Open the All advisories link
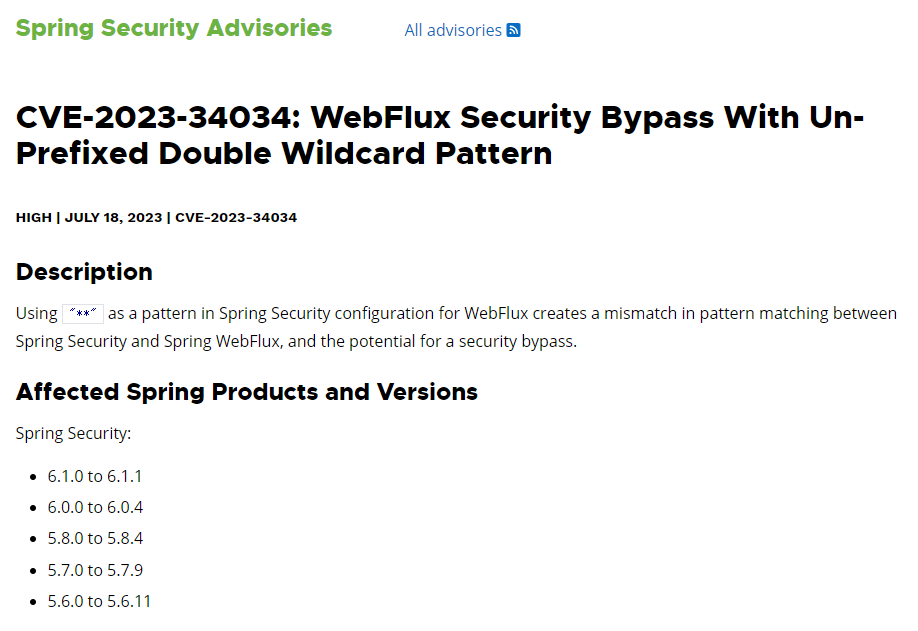This screenshot has width=918, height=631. coord(453,30)
